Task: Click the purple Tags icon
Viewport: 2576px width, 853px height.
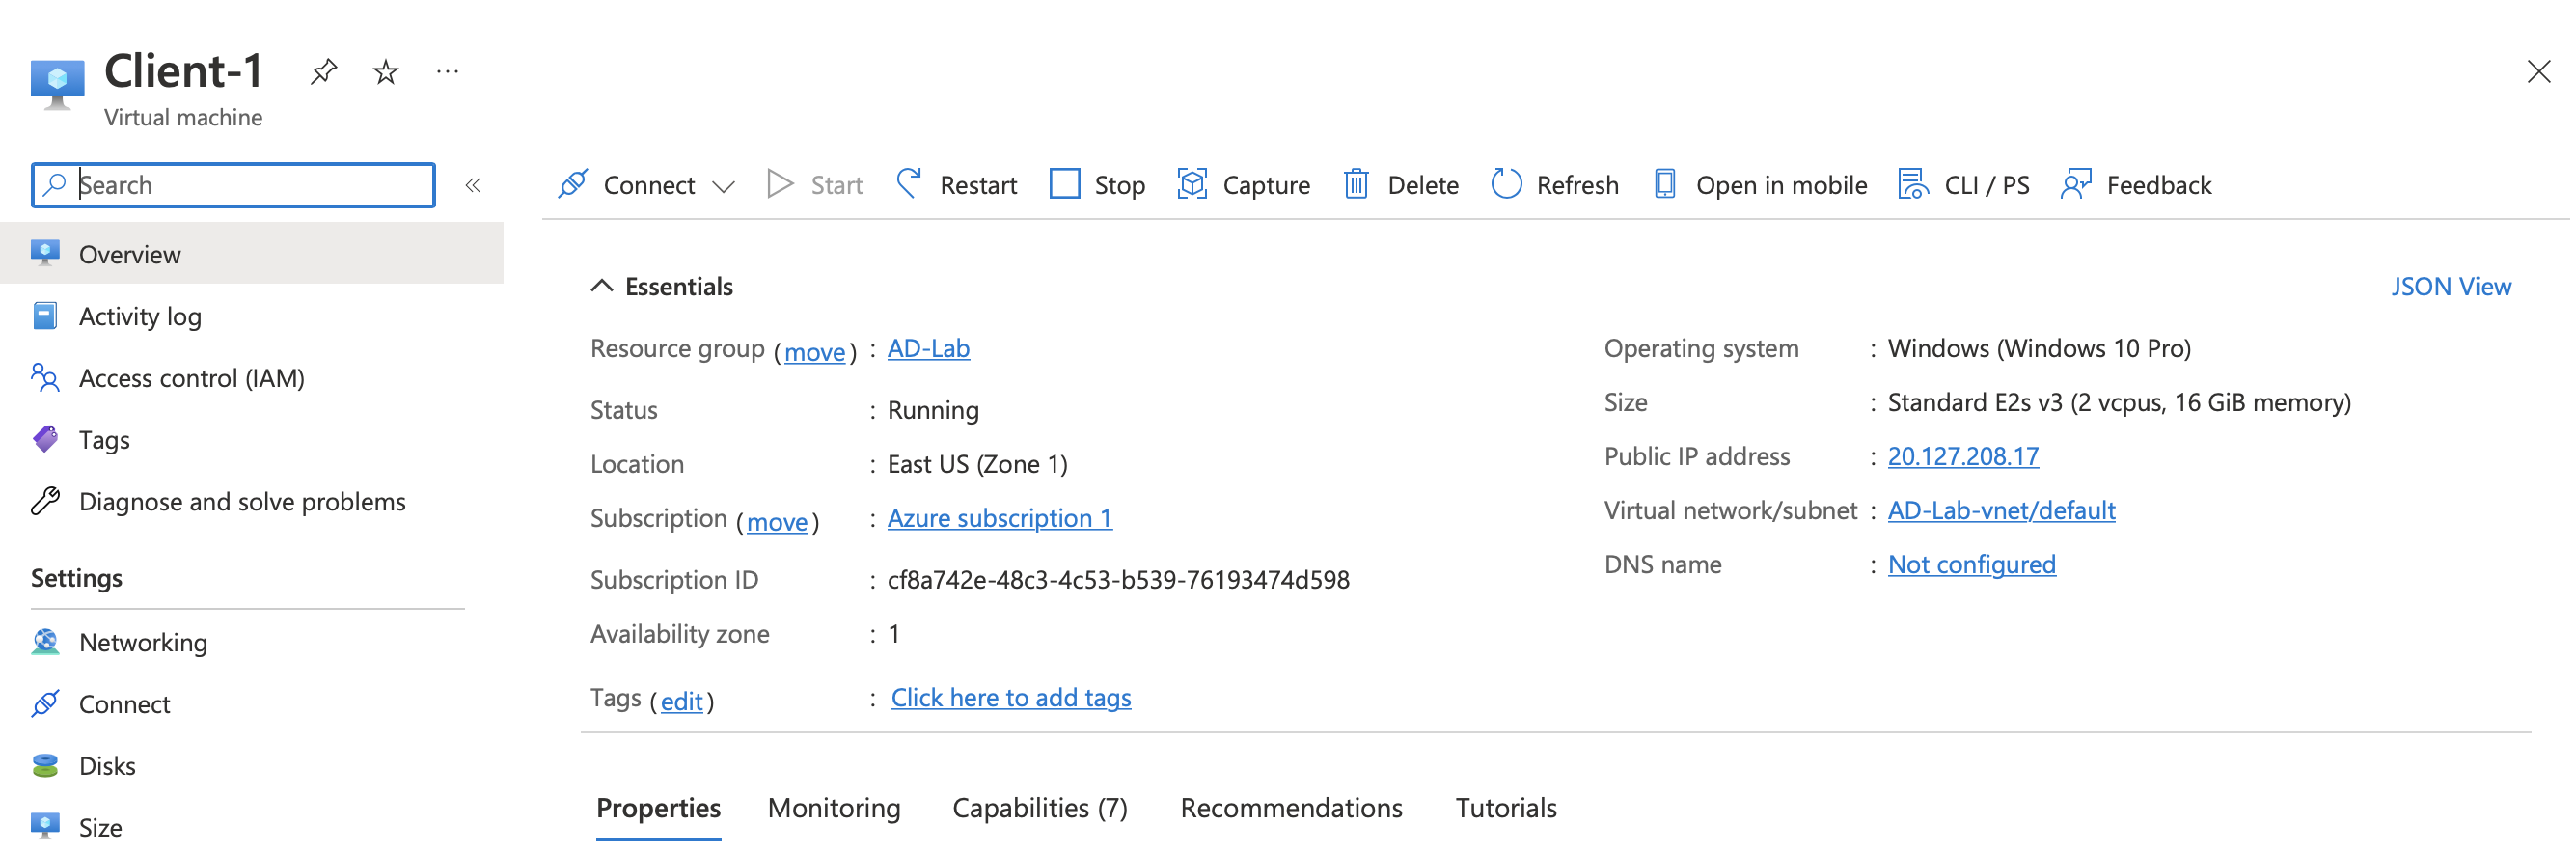Action: pos(45,439)
